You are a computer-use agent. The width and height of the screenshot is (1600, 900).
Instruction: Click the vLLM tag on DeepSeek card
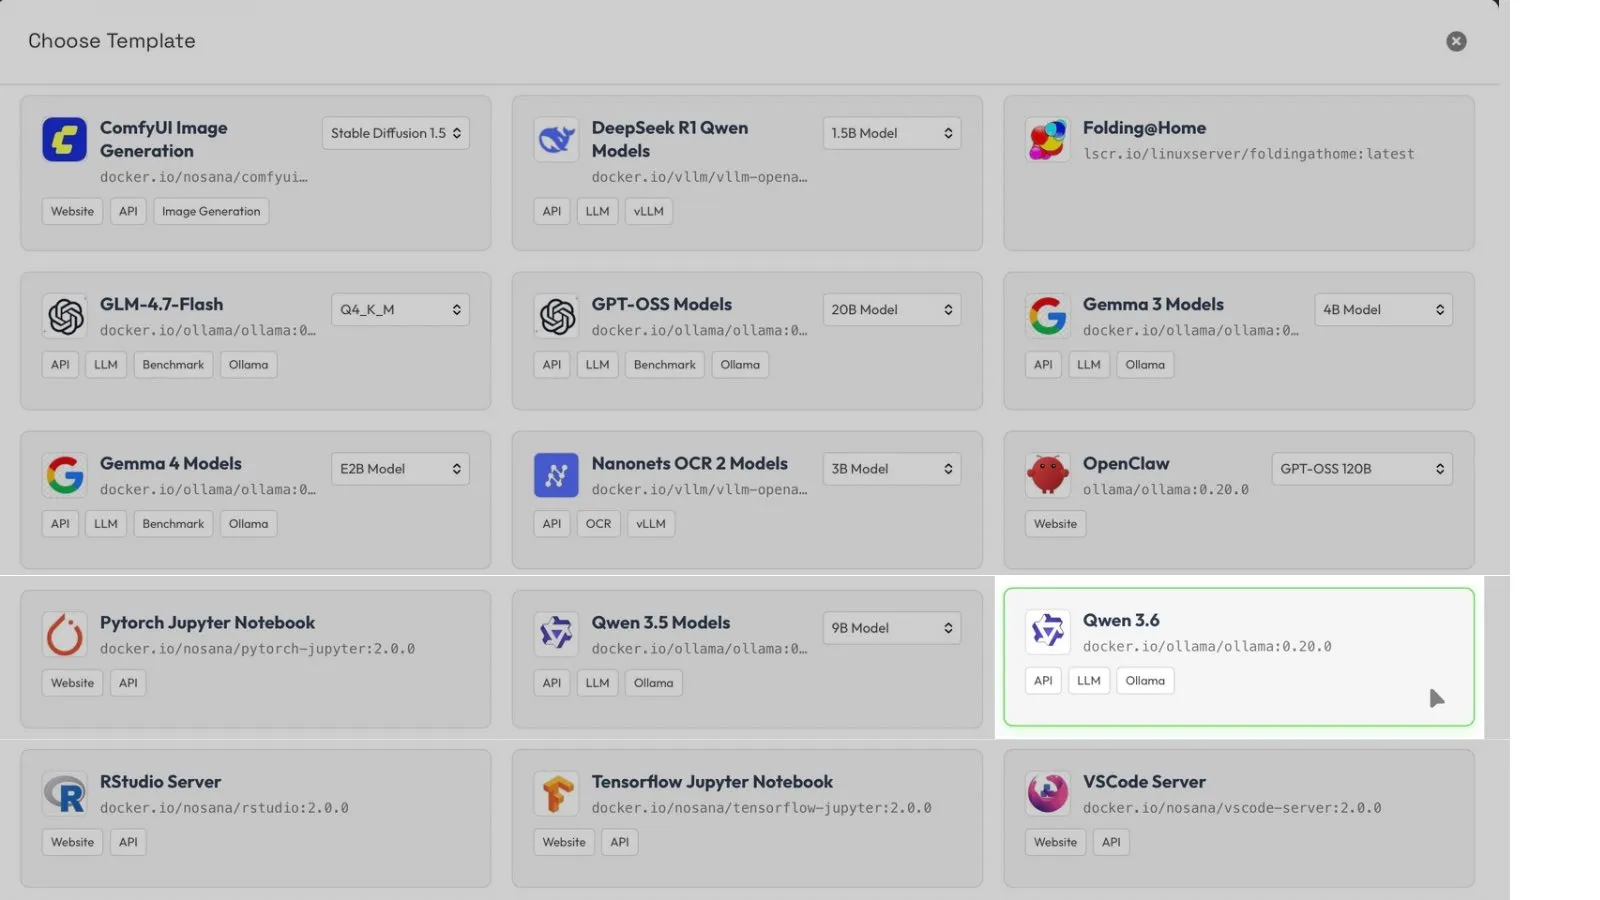click(648, 211)
